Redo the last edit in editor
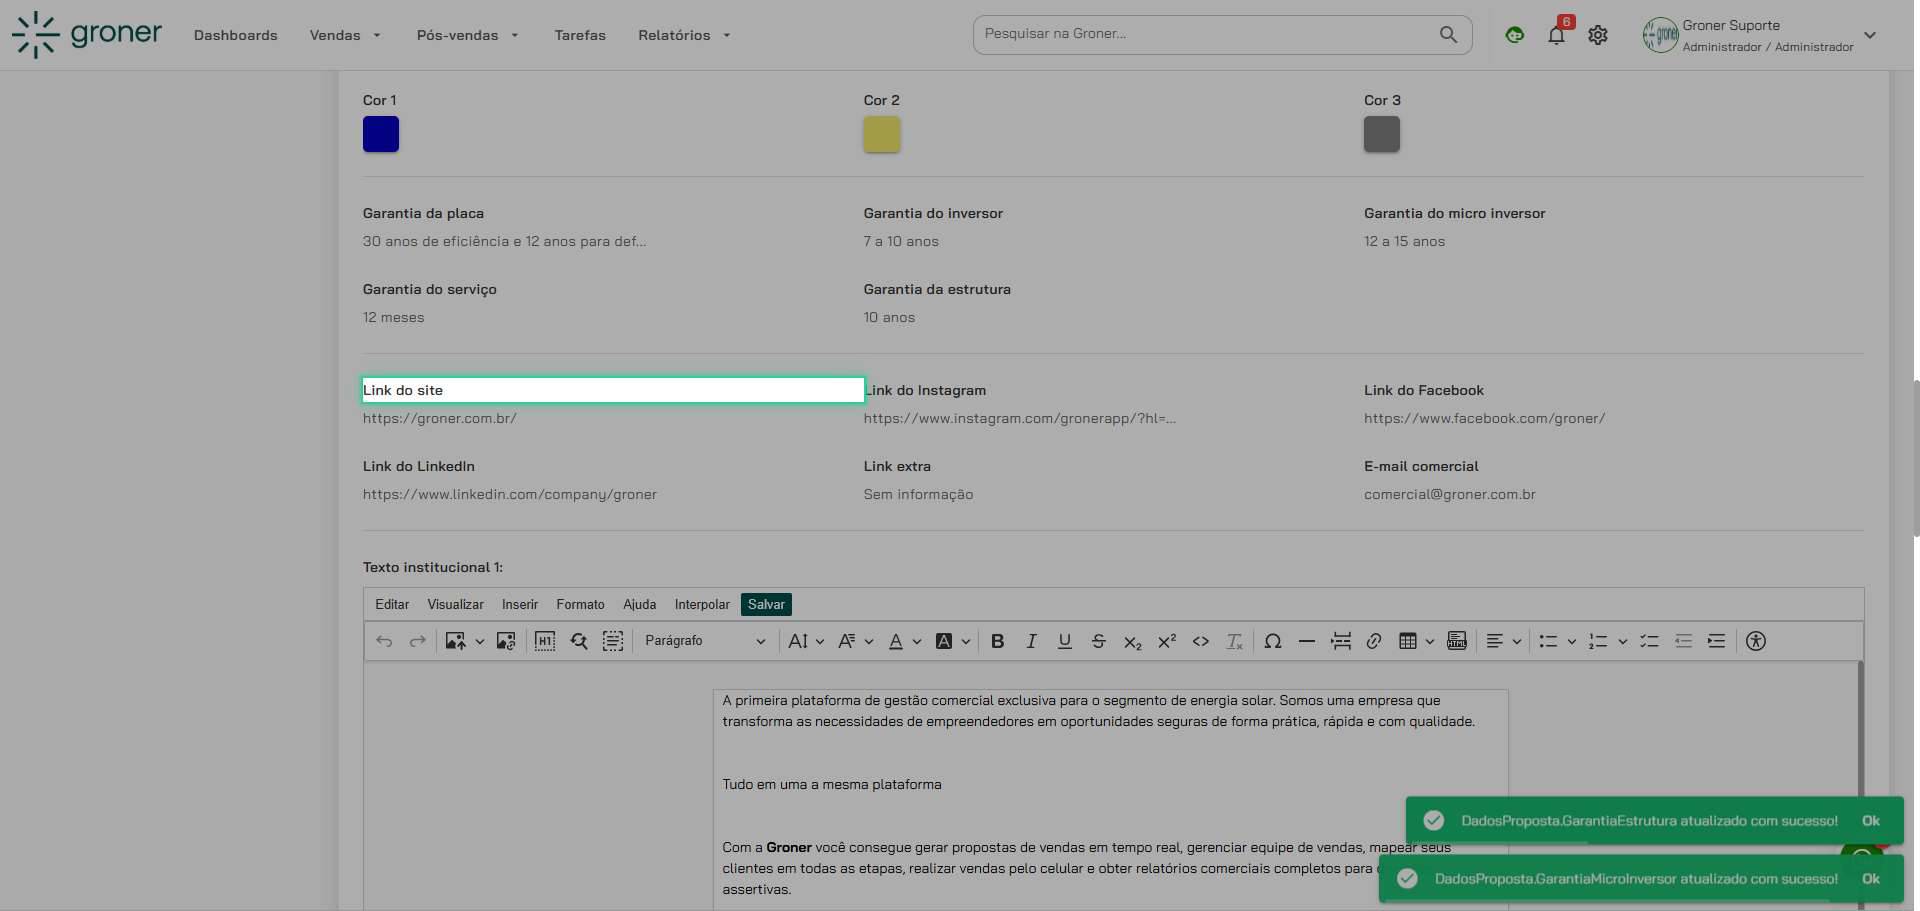This screenshot has height=911, width=1920. coord(418,641)
